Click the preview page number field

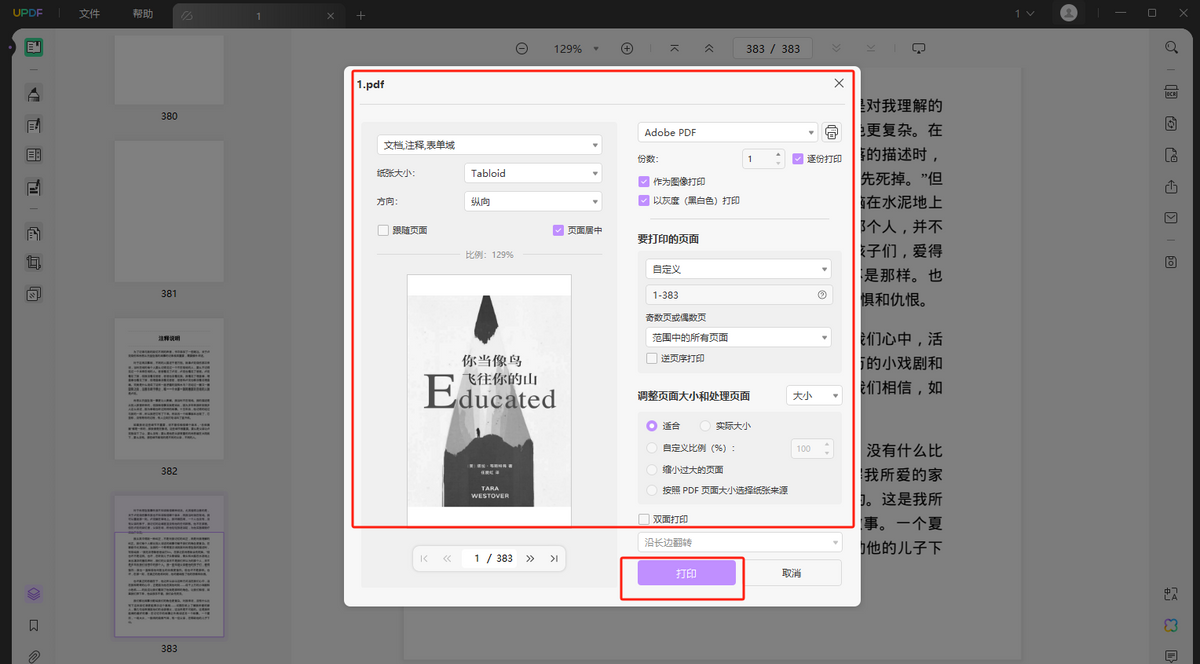click(477, 558)
